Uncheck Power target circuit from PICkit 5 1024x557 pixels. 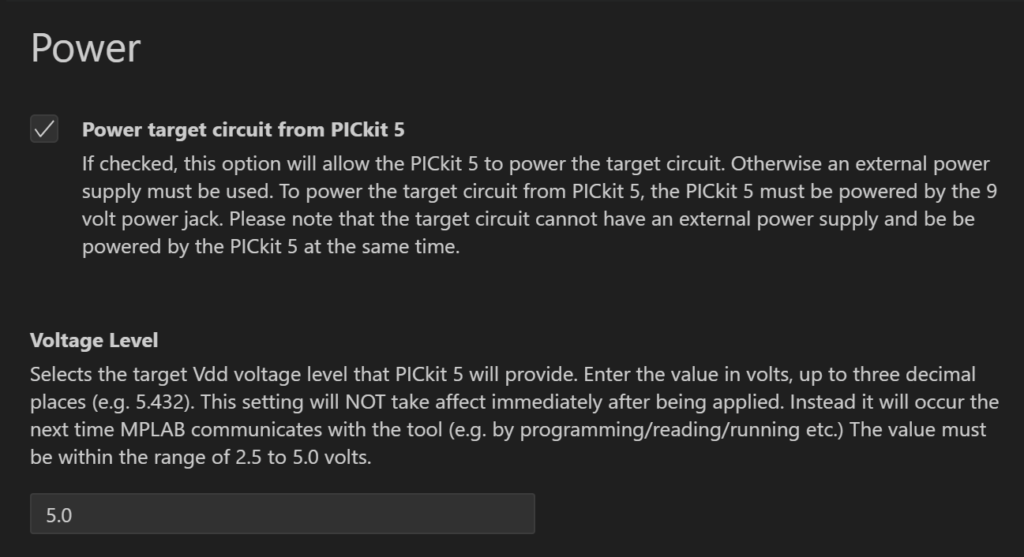tap(44, 129)
